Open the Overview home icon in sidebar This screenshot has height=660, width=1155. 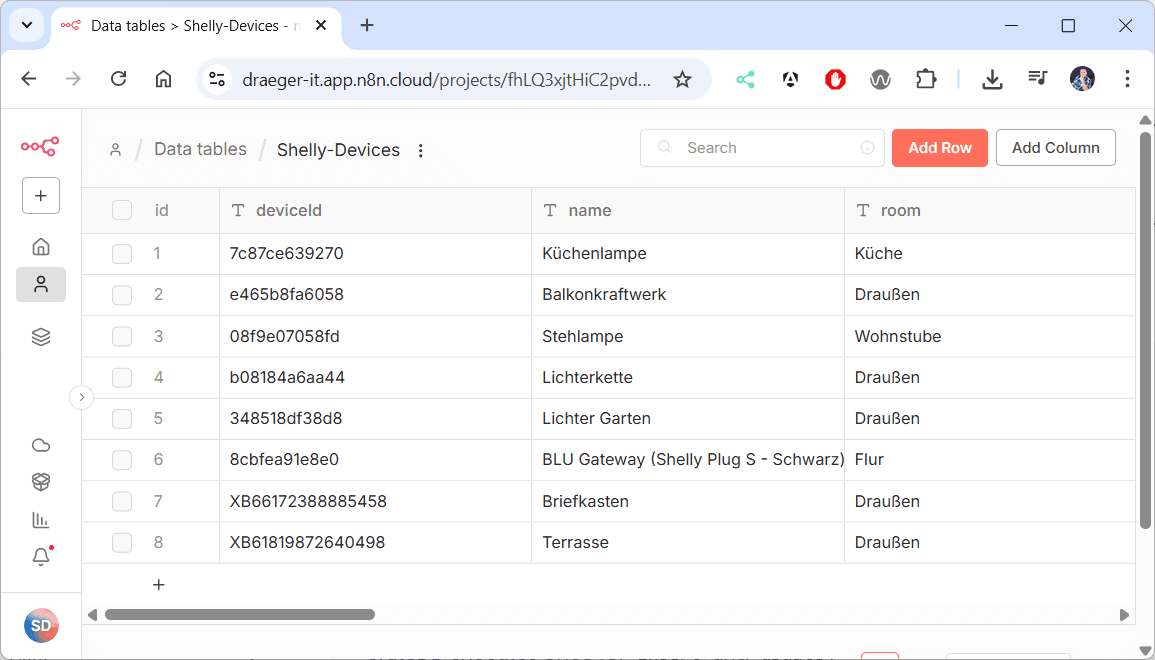(41, 246)
